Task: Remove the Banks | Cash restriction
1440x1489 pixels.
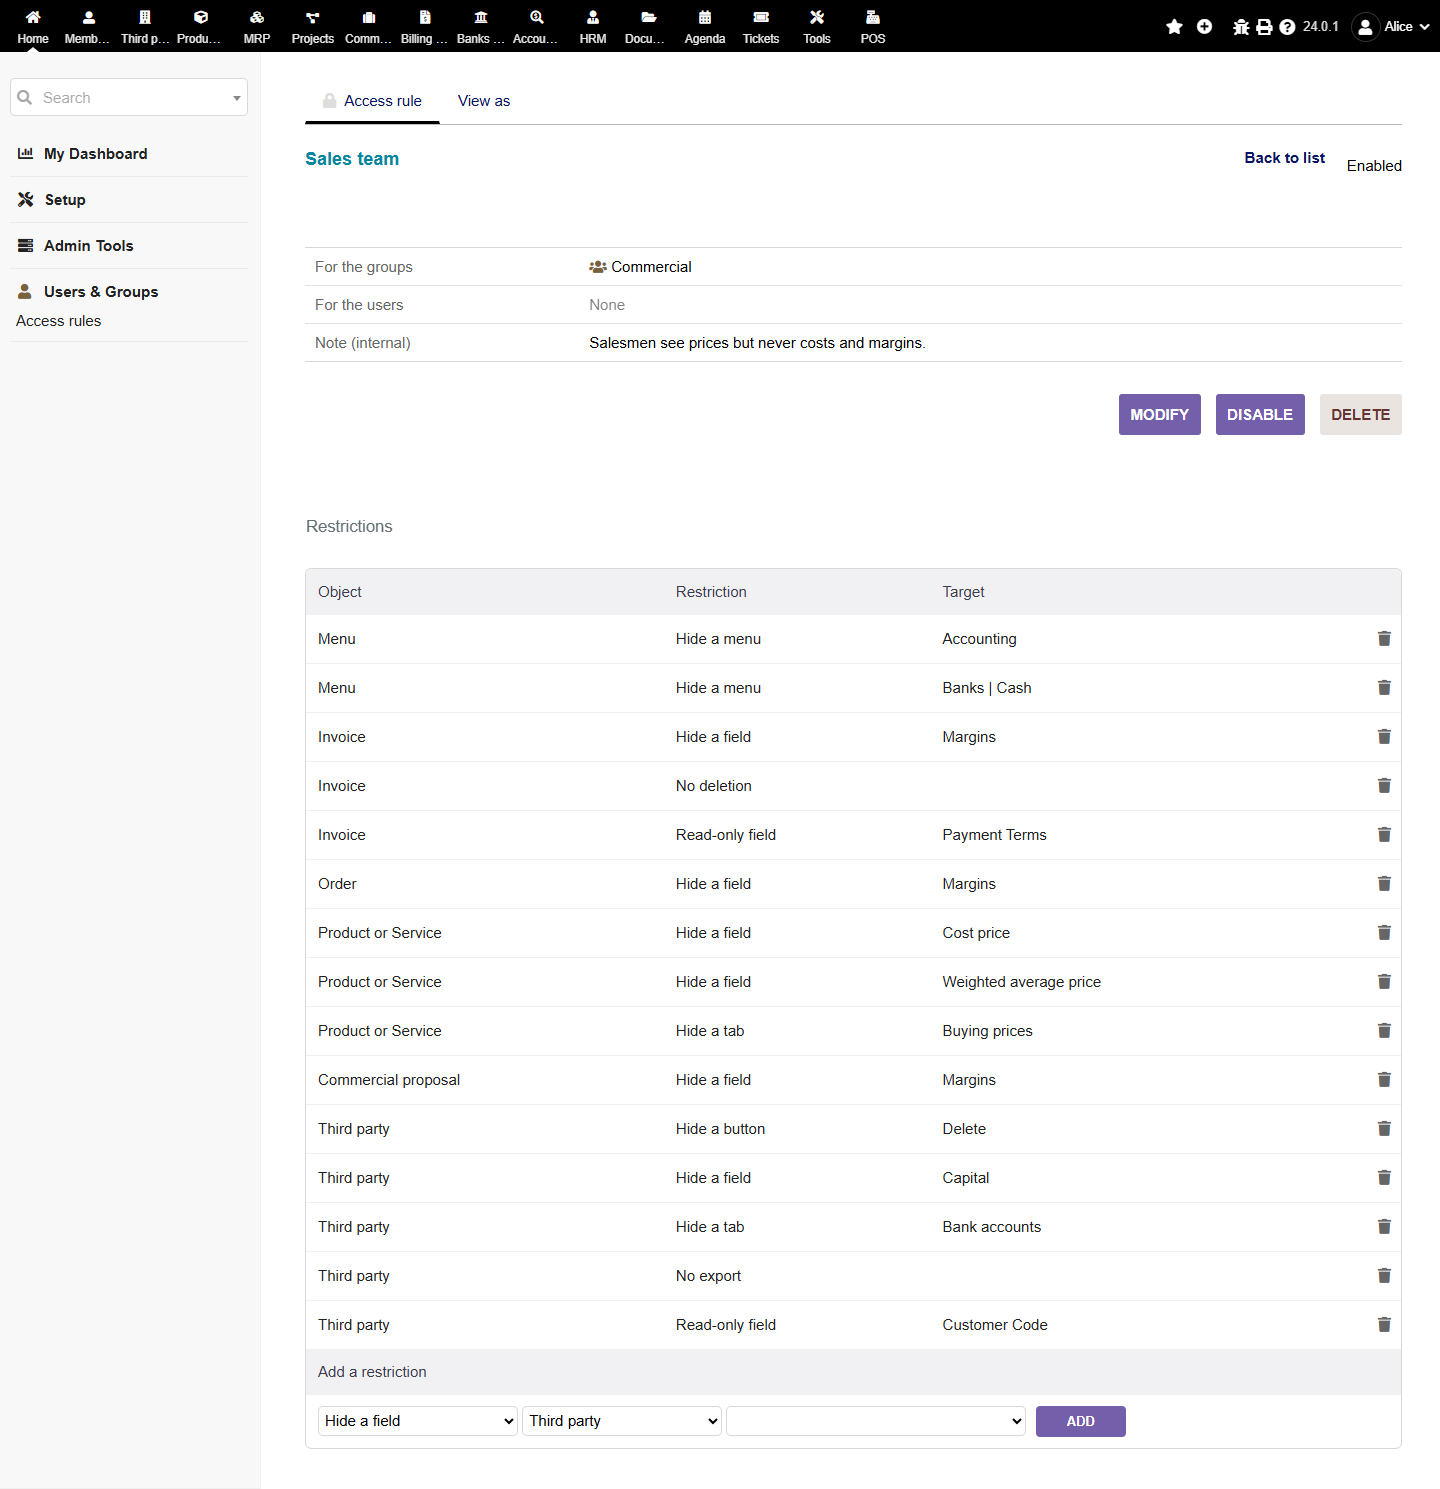Action: point(1384,688)
